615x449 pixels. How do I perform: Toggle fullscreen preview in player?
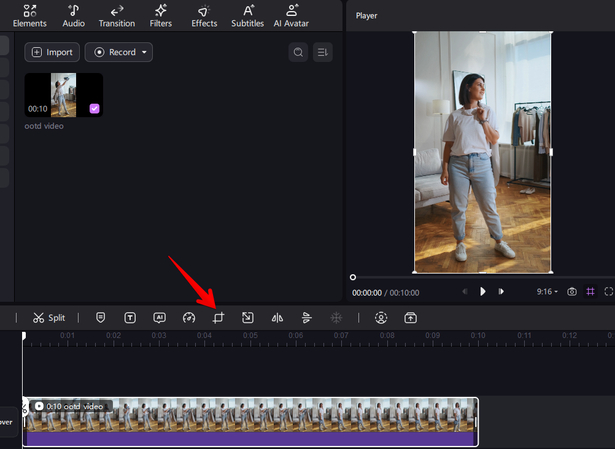coord(607,292)
